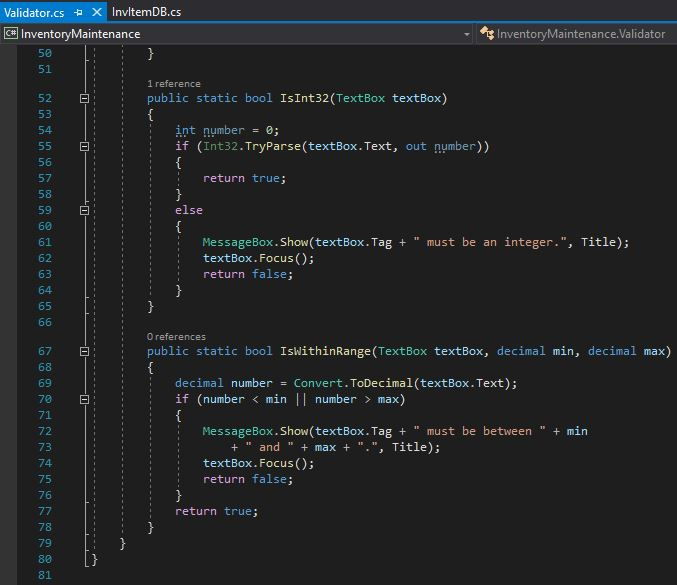Viewport: 677px width, 585px height.
Task: Click 'return false;' on line 75
Action: (248, 479)
